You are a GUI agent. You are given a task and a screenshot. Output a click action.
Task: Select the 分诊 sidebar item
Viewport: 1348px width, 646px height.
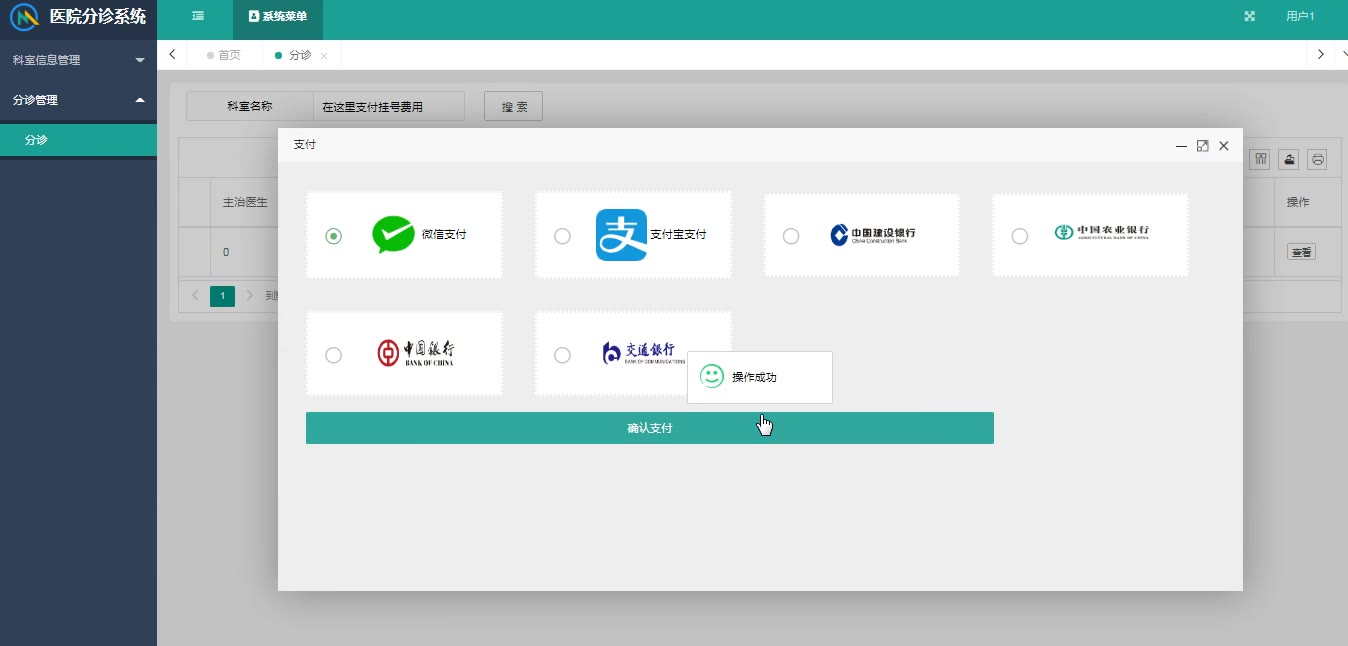coord(78,140)
